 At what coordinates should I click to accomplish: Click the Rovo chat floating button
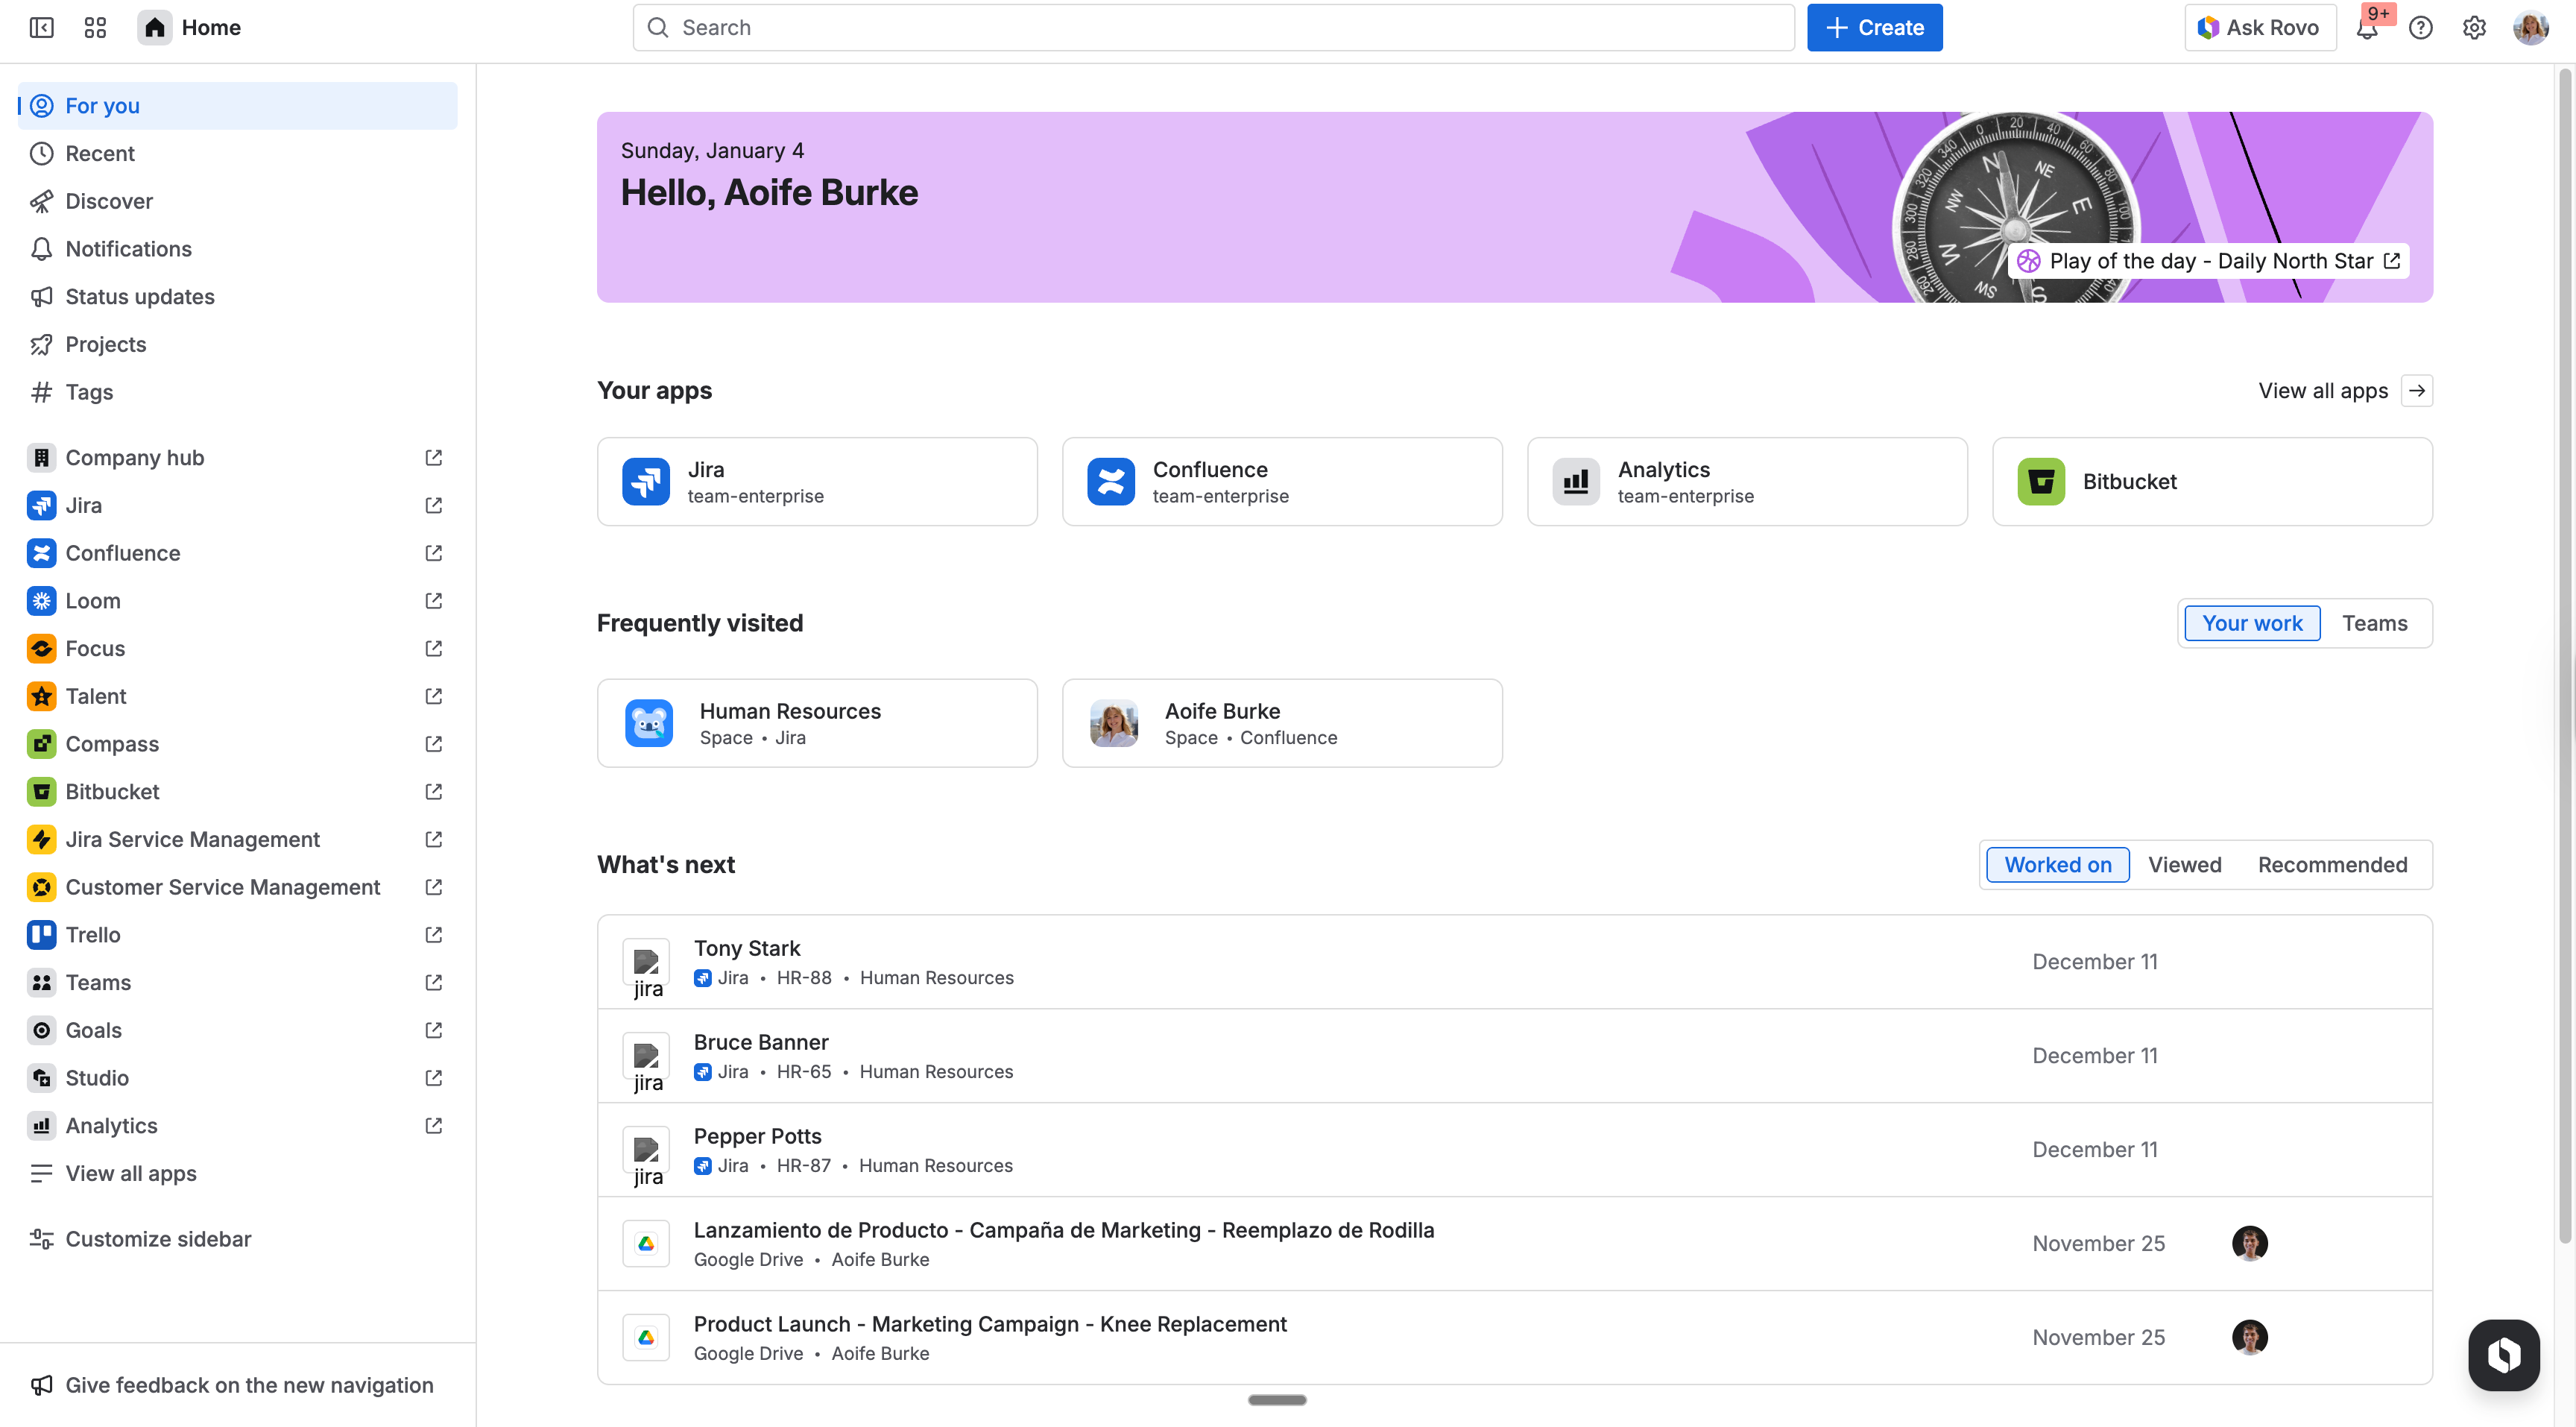(2503, 1354)
